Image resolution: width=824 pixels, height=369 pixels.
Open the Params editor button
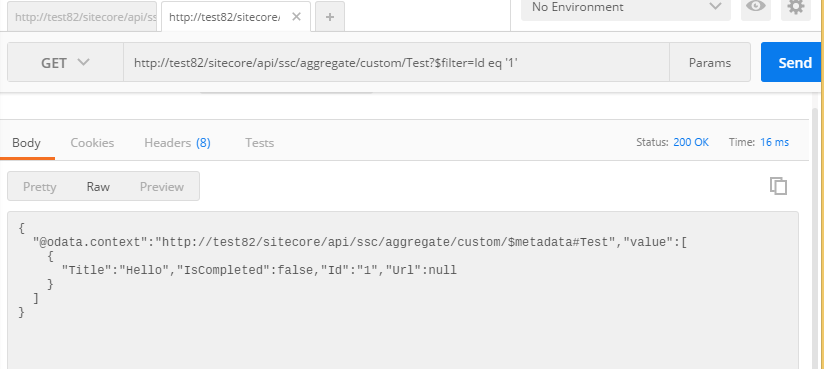pyautogui.click(x=709, y=63)
